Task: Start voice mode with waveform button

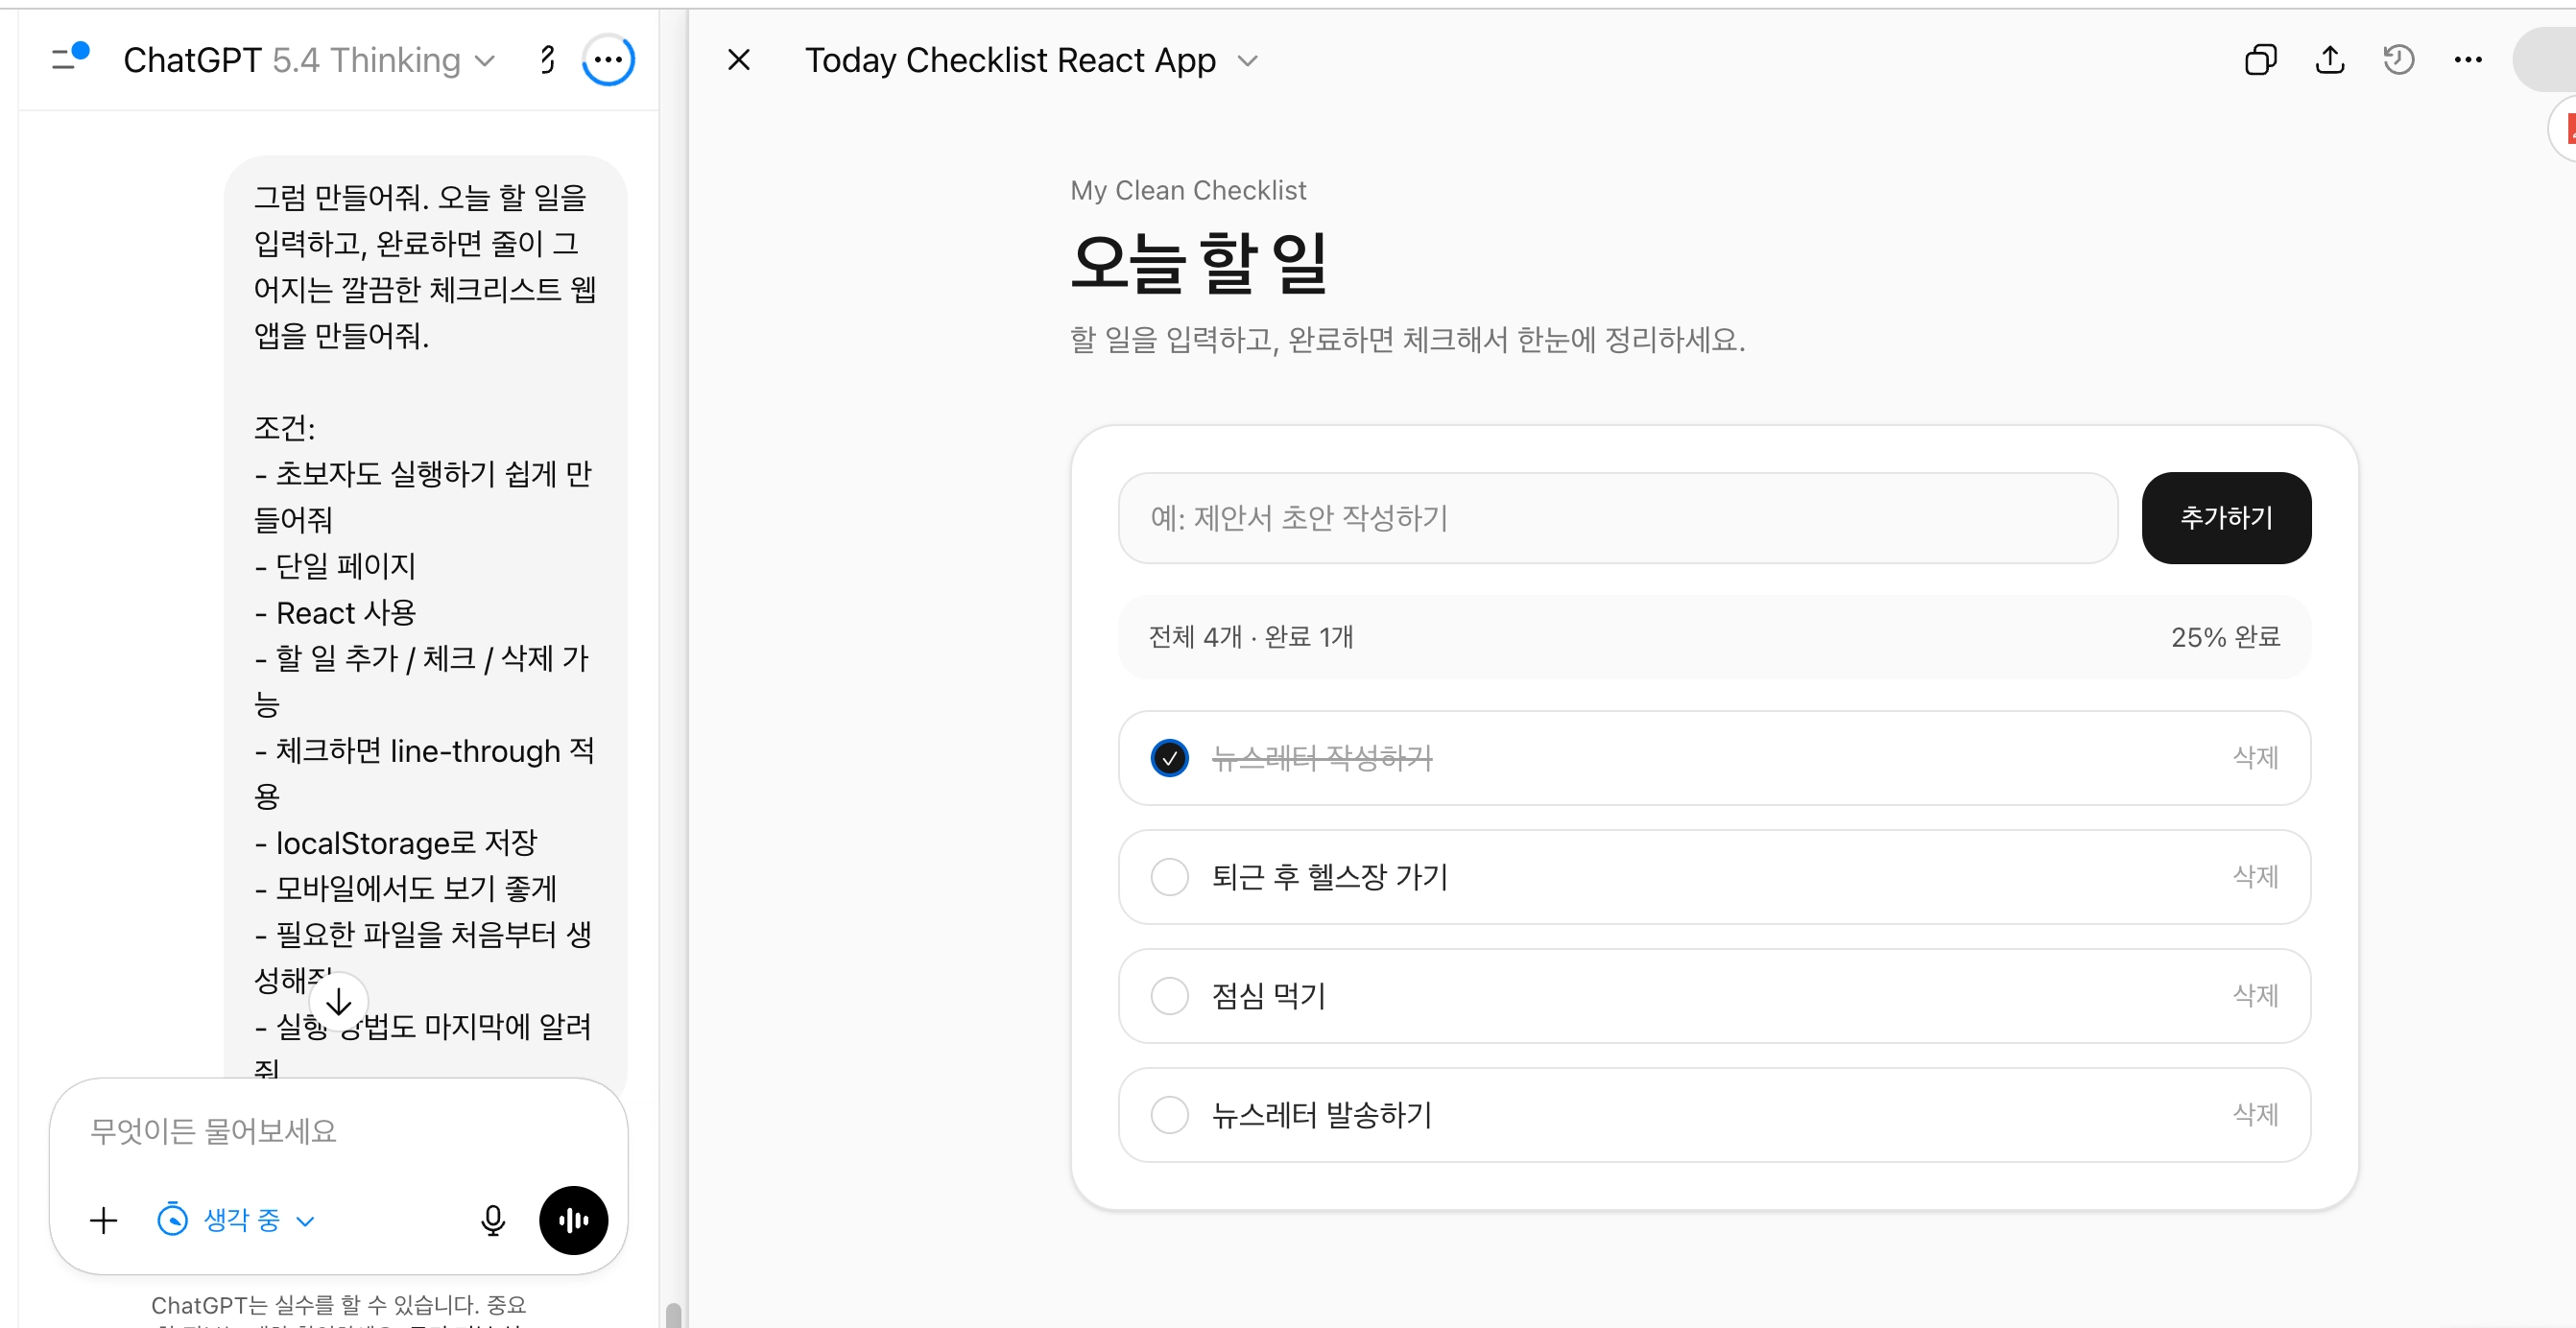Action: pos(573,1220)
